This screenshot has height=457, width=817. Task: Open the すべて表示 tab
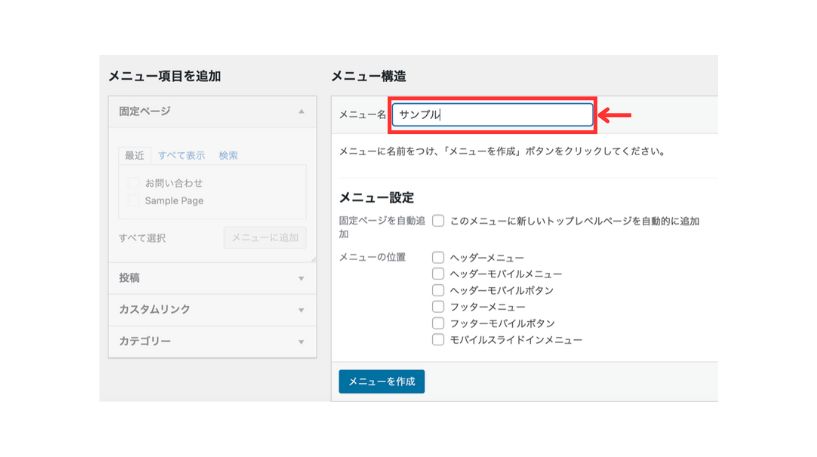tap(181, 155)
